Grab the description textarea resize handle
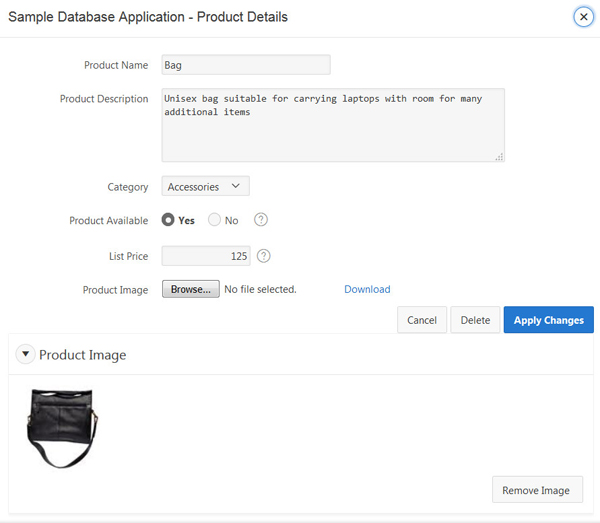The width and height of the screenshot is (600, 523). (499, 156)
